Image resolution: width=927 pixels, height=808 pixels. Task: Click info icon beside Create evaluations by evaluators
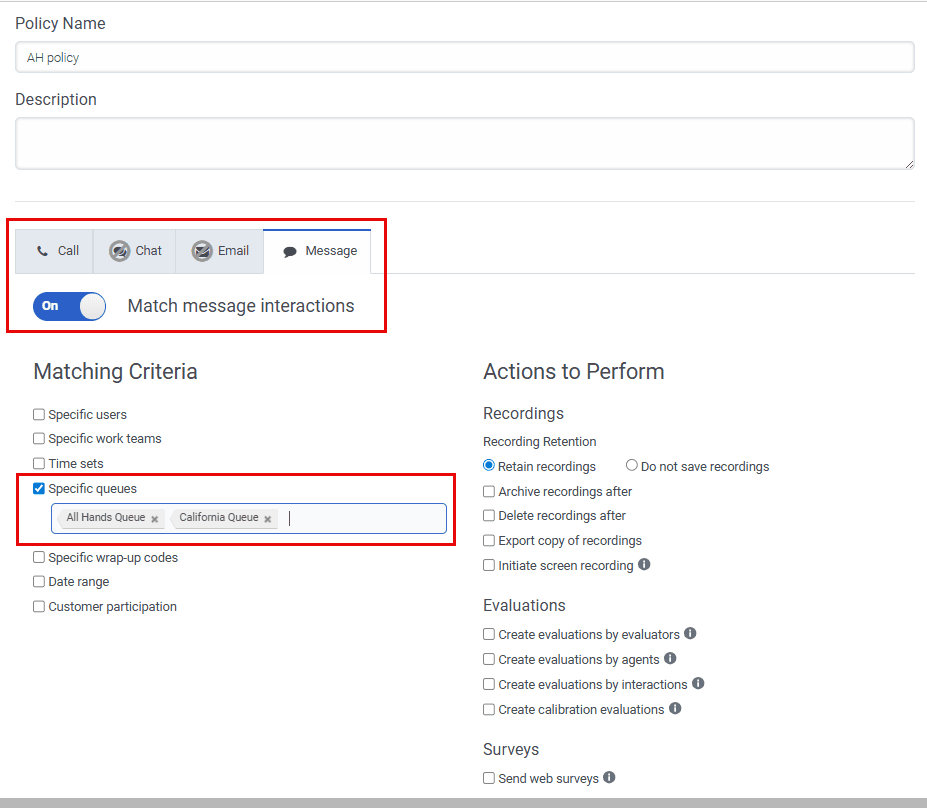tap(692, 634)
